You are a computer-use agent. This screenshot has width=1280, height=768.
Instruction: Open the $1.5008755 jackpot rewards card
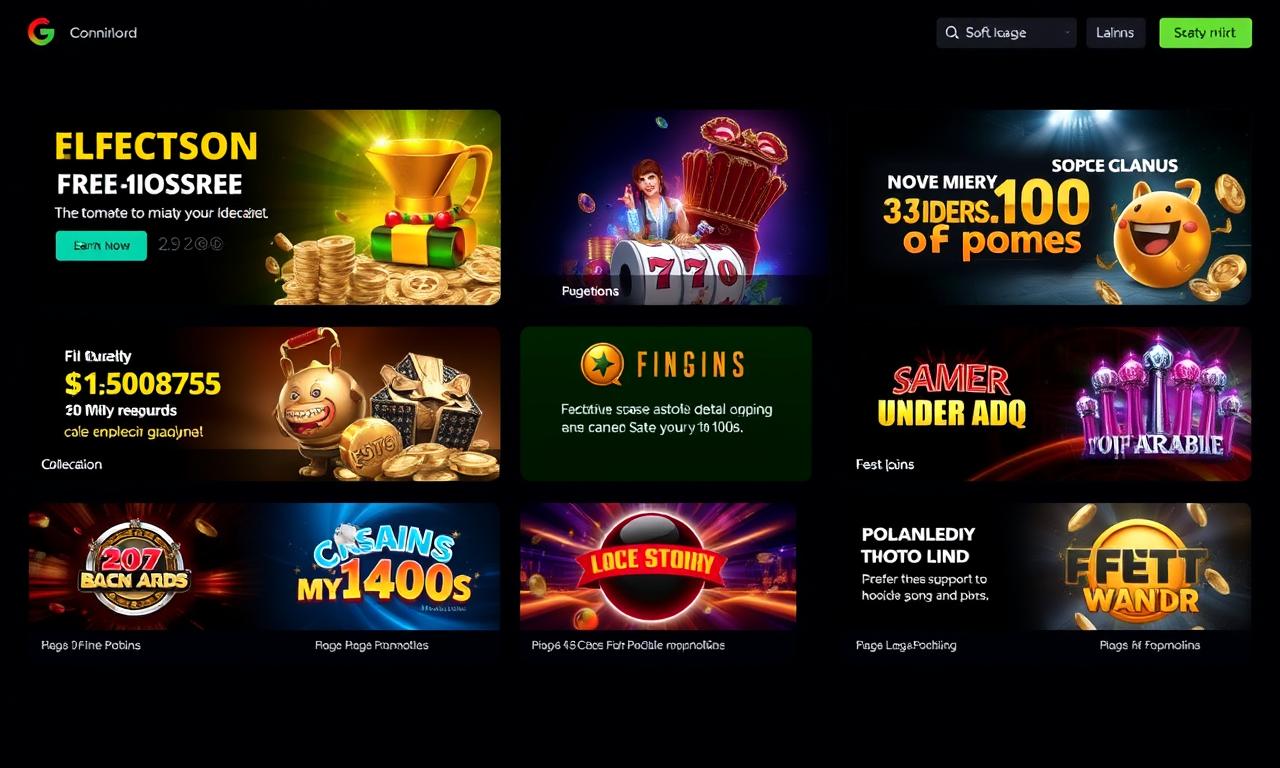click(264, 403)
